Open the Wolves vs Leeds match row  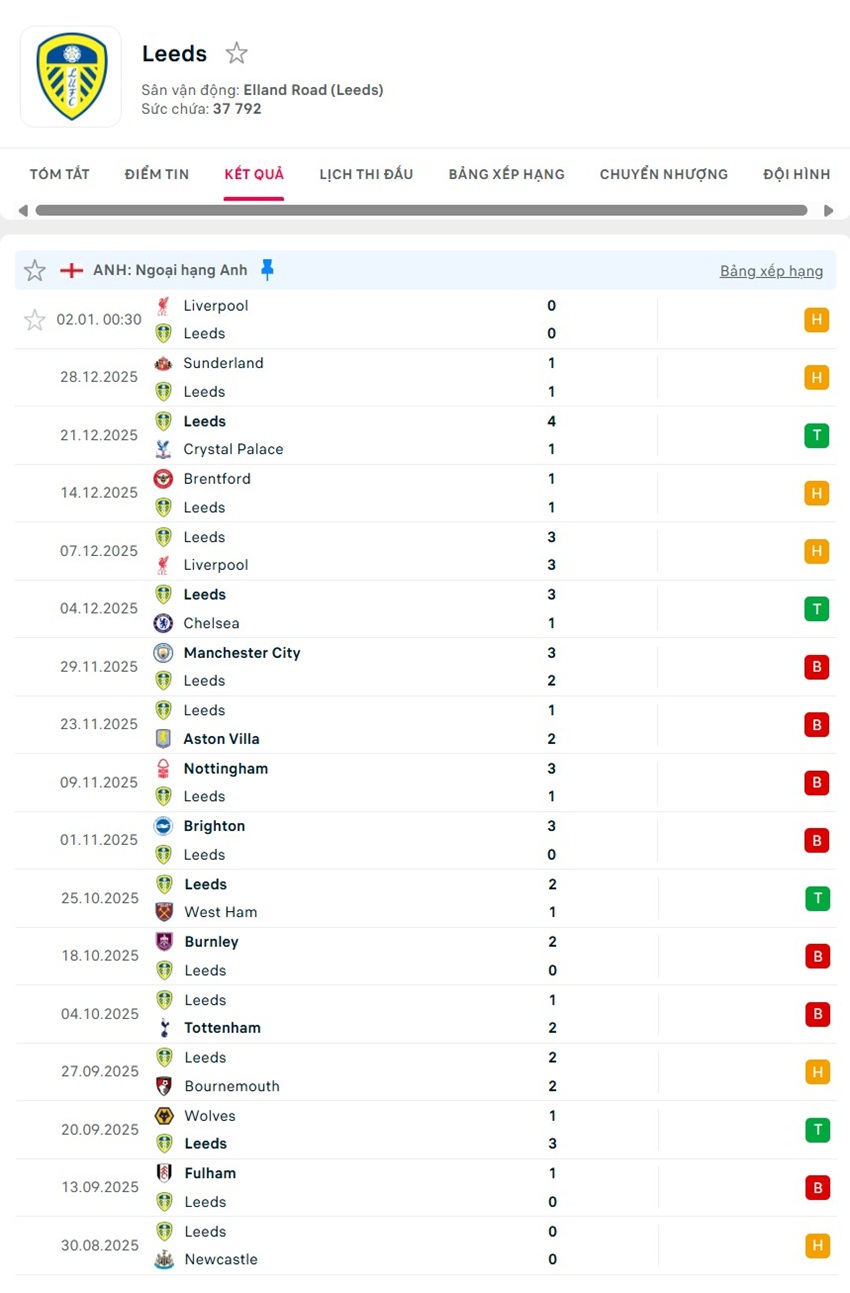(x=400, y=1130)
